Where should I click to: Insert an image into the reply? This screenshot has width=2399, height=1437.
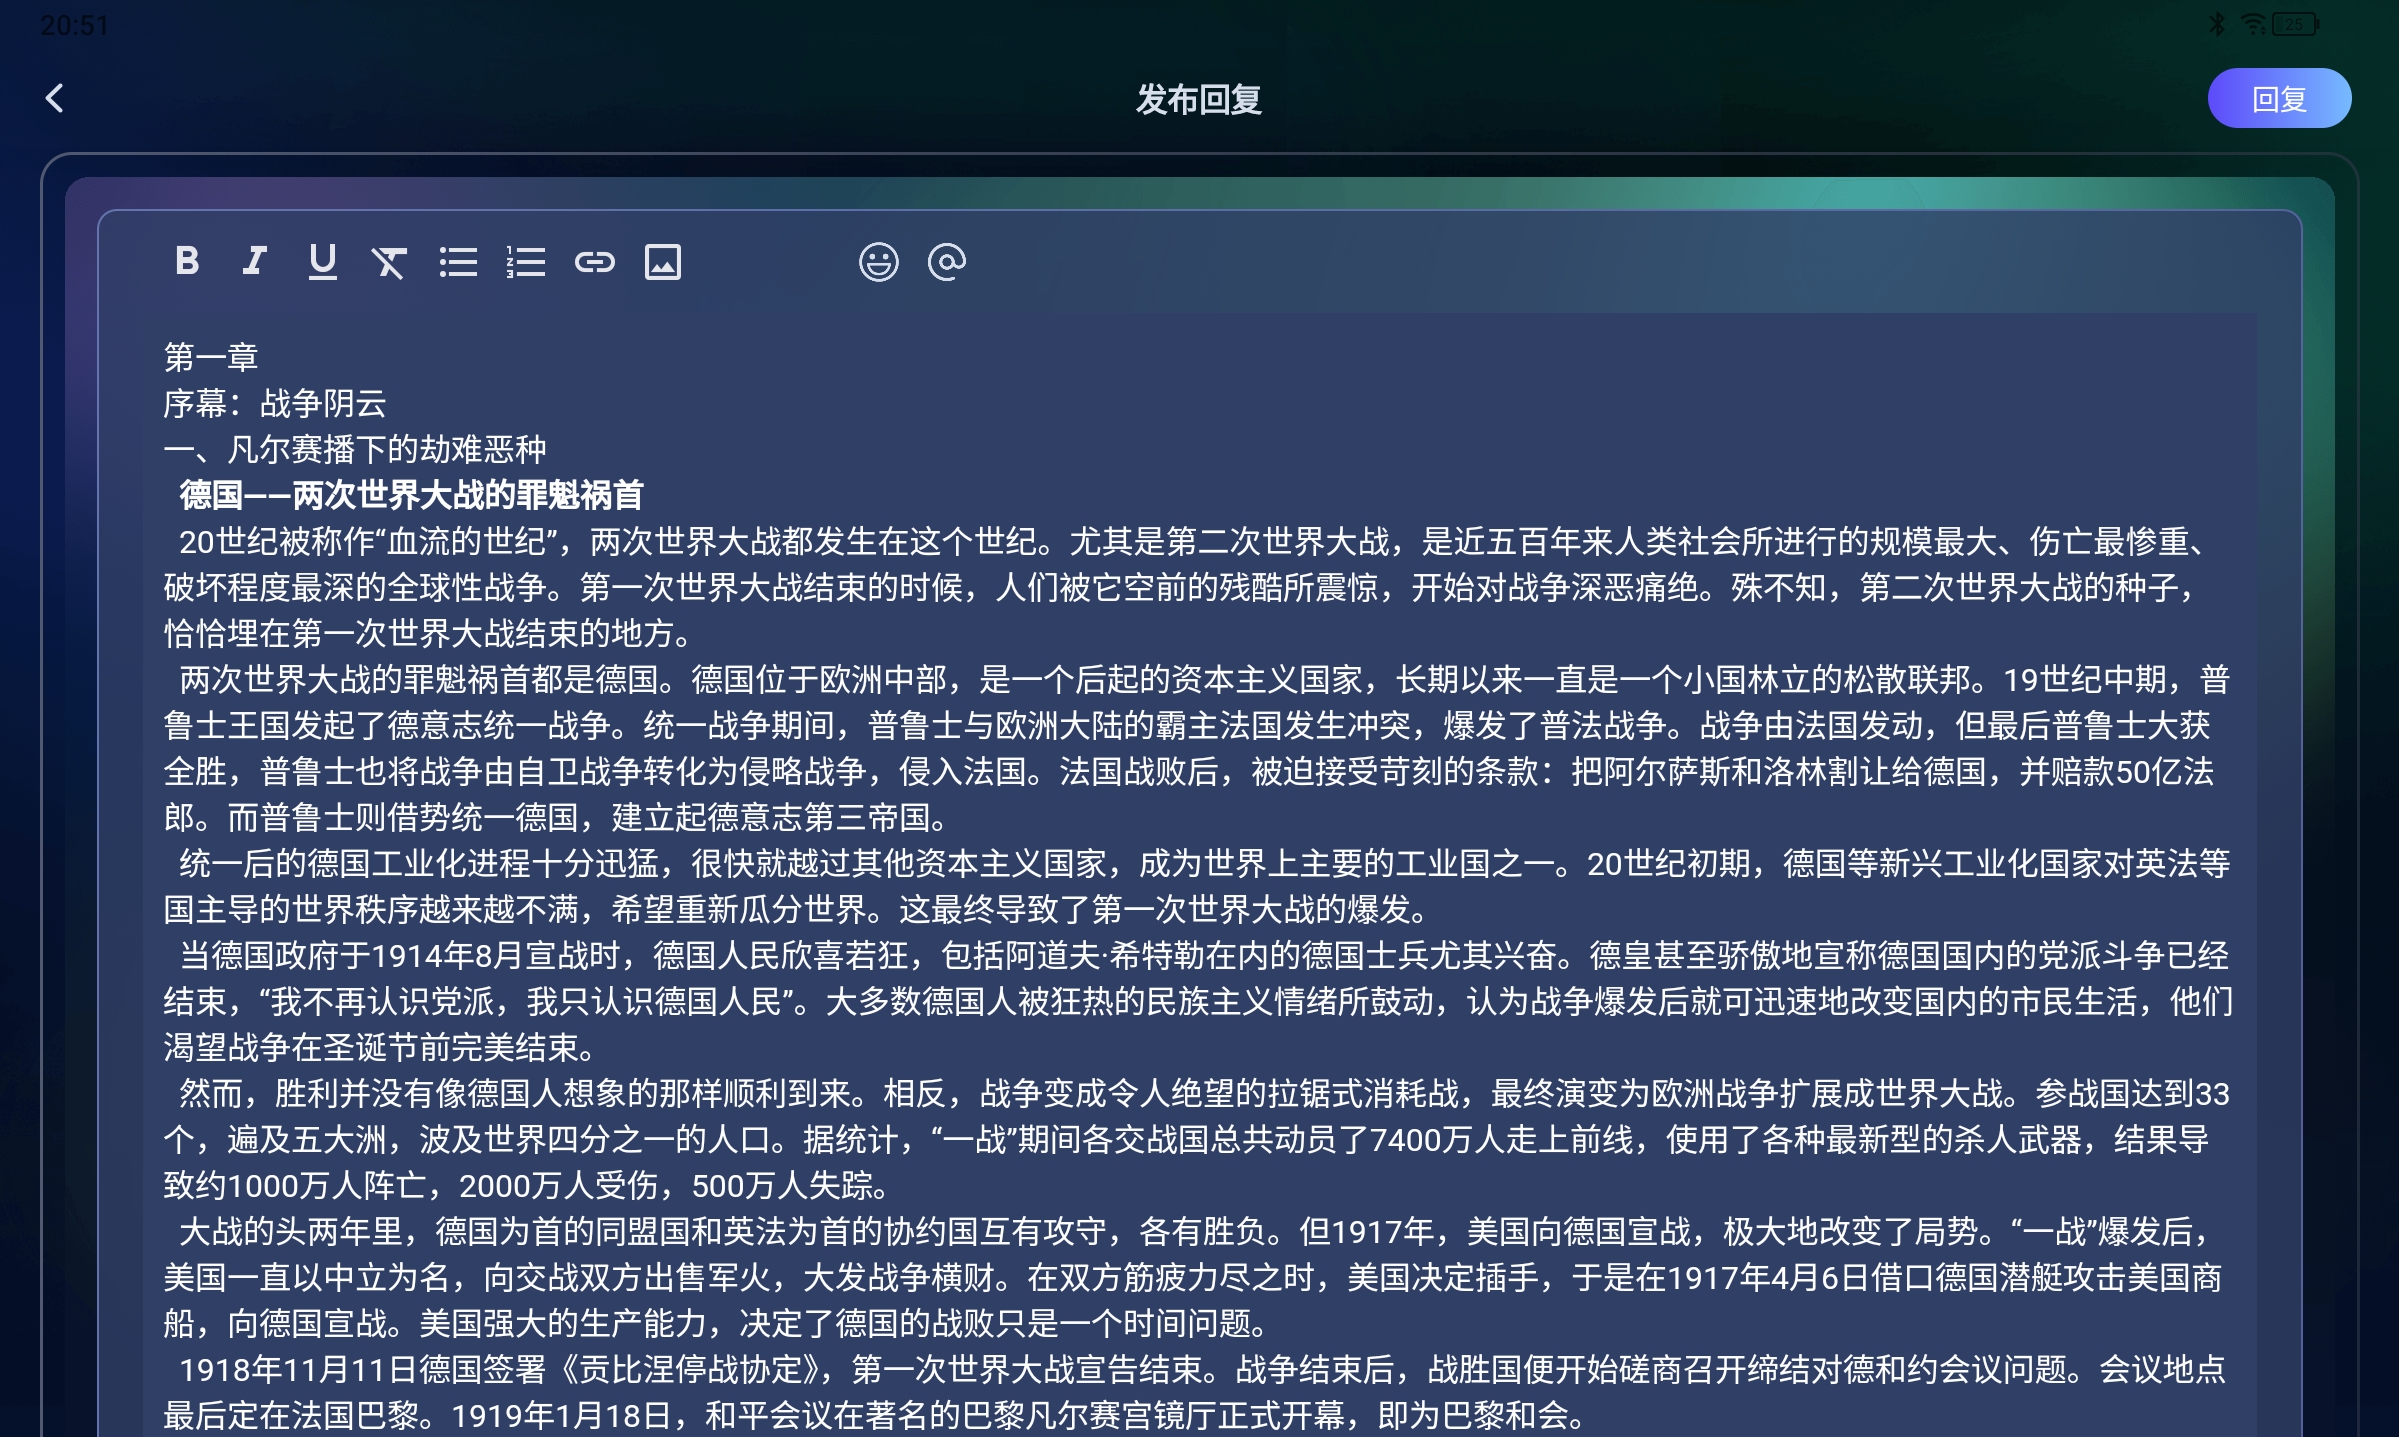(663, 262)
